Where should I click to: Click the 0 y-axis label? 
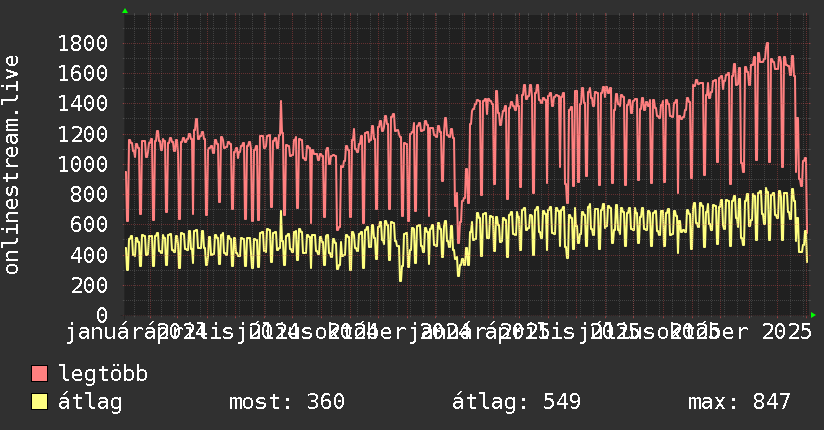102,315
